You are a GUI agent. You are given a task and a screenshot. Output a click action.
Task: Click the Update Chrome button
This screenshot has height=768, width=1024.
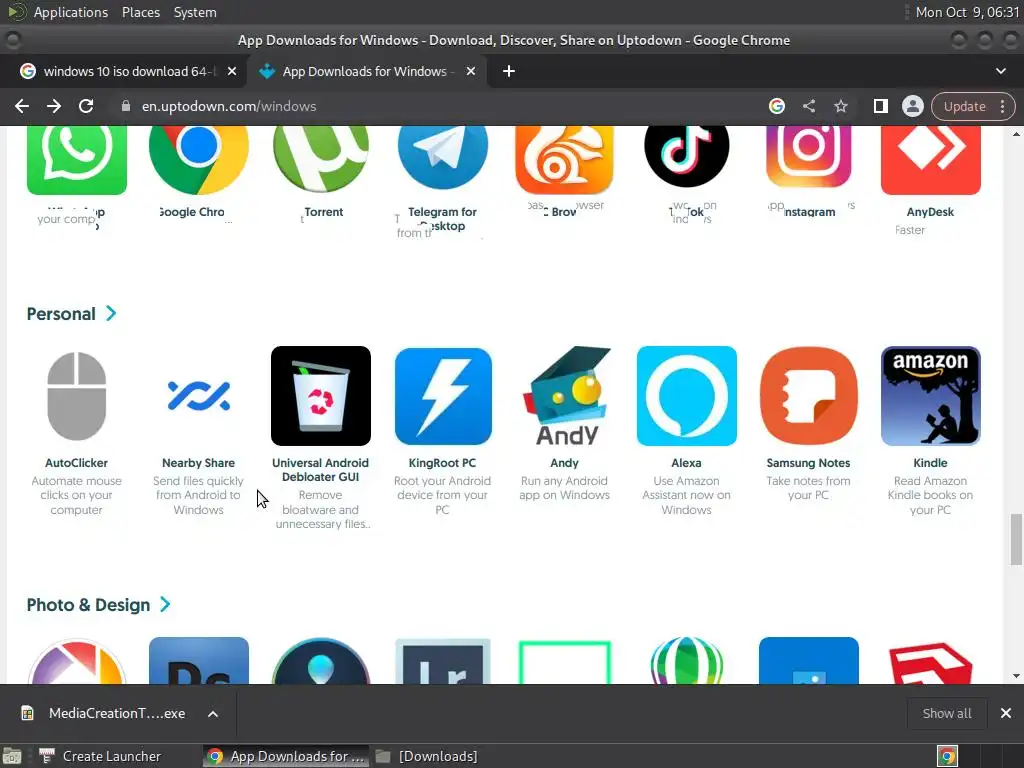(x=965, y=106)
